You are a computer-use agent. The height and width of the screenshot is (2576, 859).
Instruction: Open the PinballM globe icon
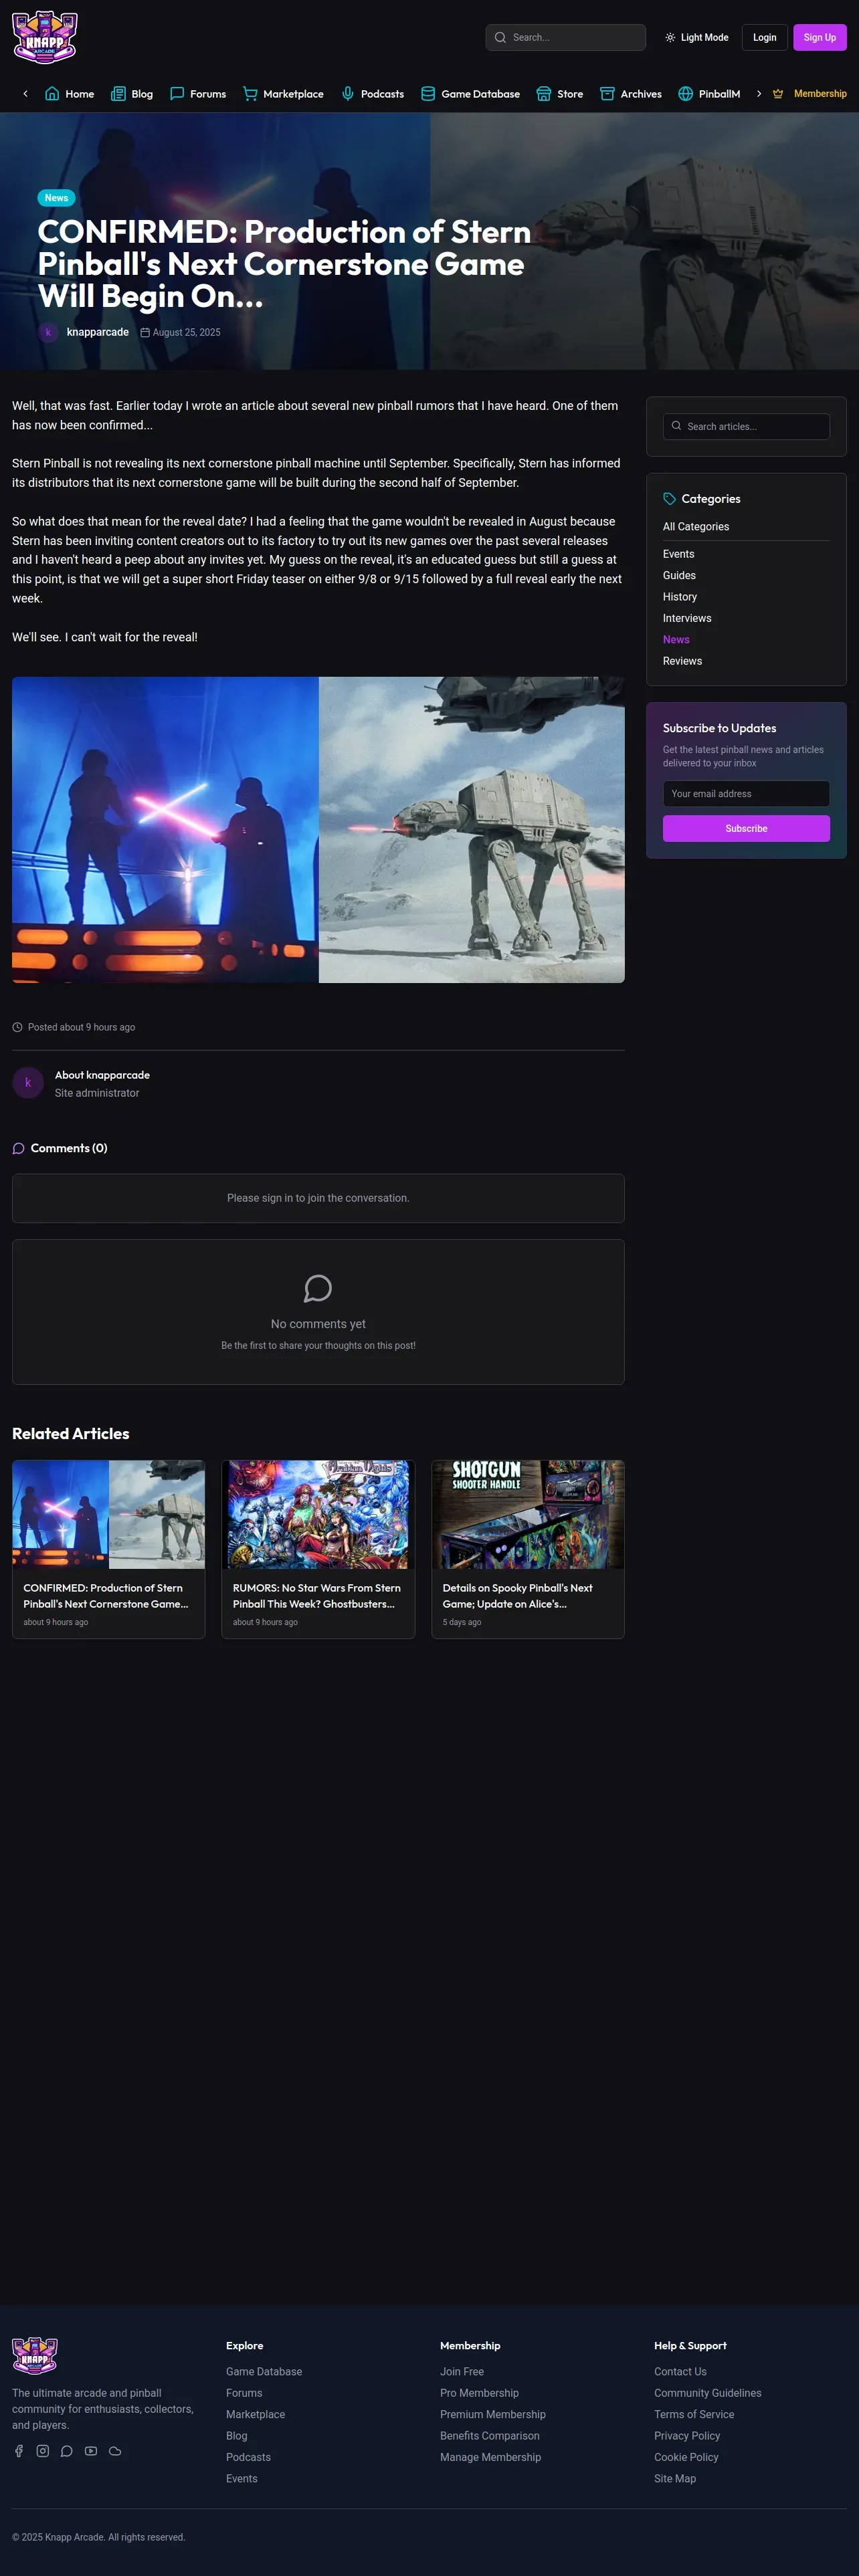coord(686,94)
